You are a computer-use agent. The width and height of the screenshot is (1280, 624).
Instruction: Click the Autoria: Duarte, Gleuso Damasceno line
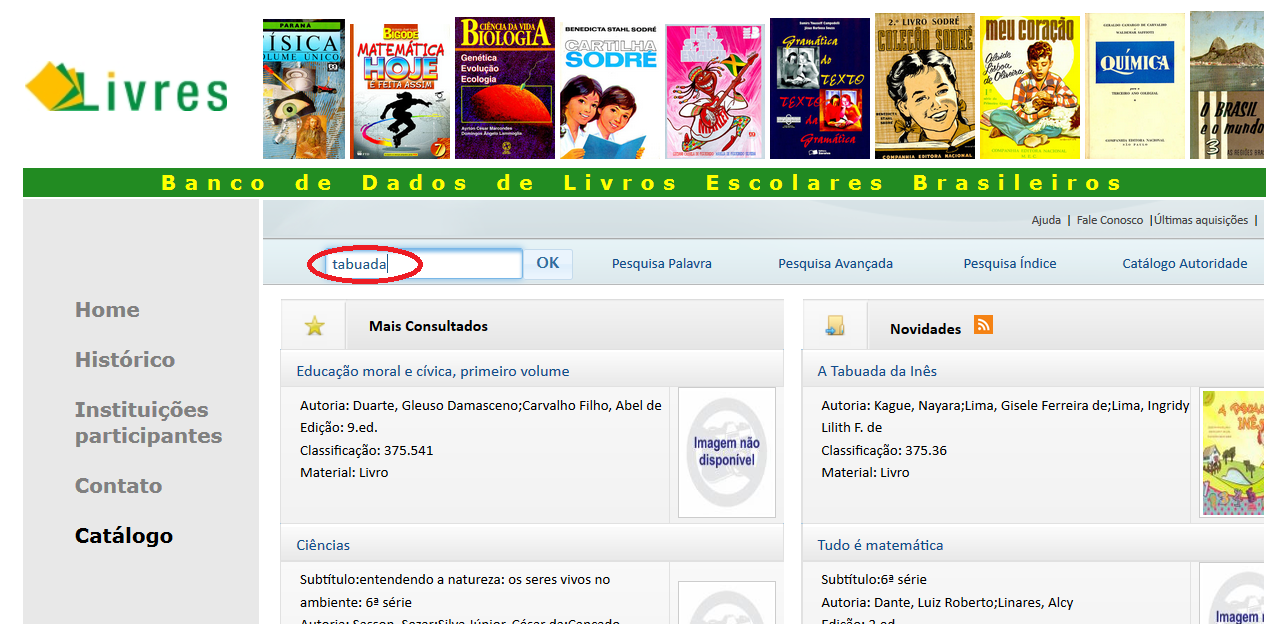click(x=481, y=405)
